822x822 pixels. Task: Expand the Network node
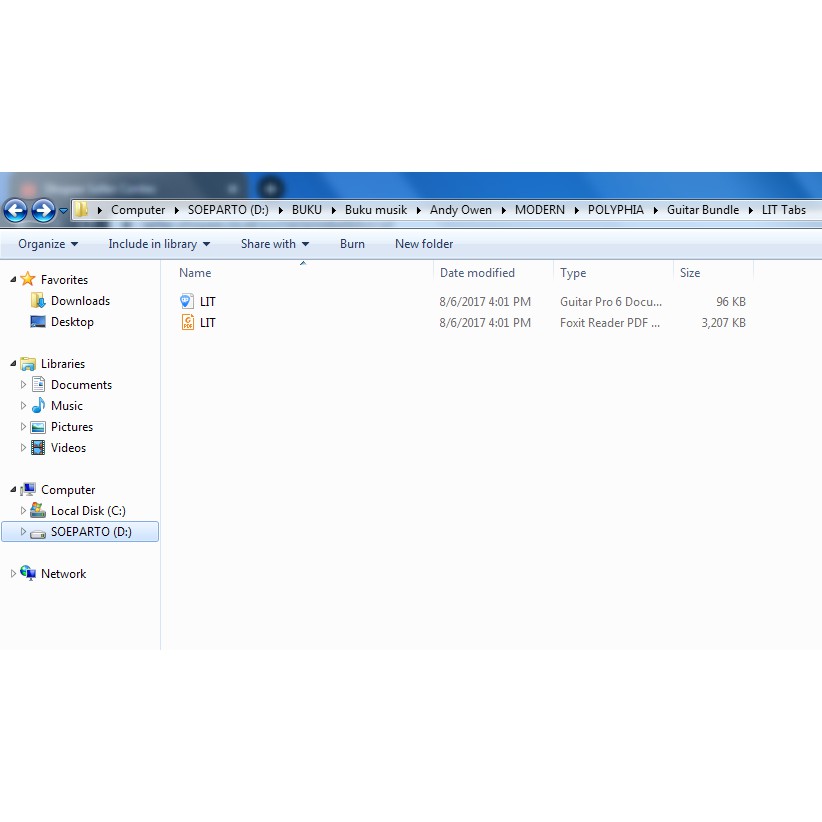point(13,574)
